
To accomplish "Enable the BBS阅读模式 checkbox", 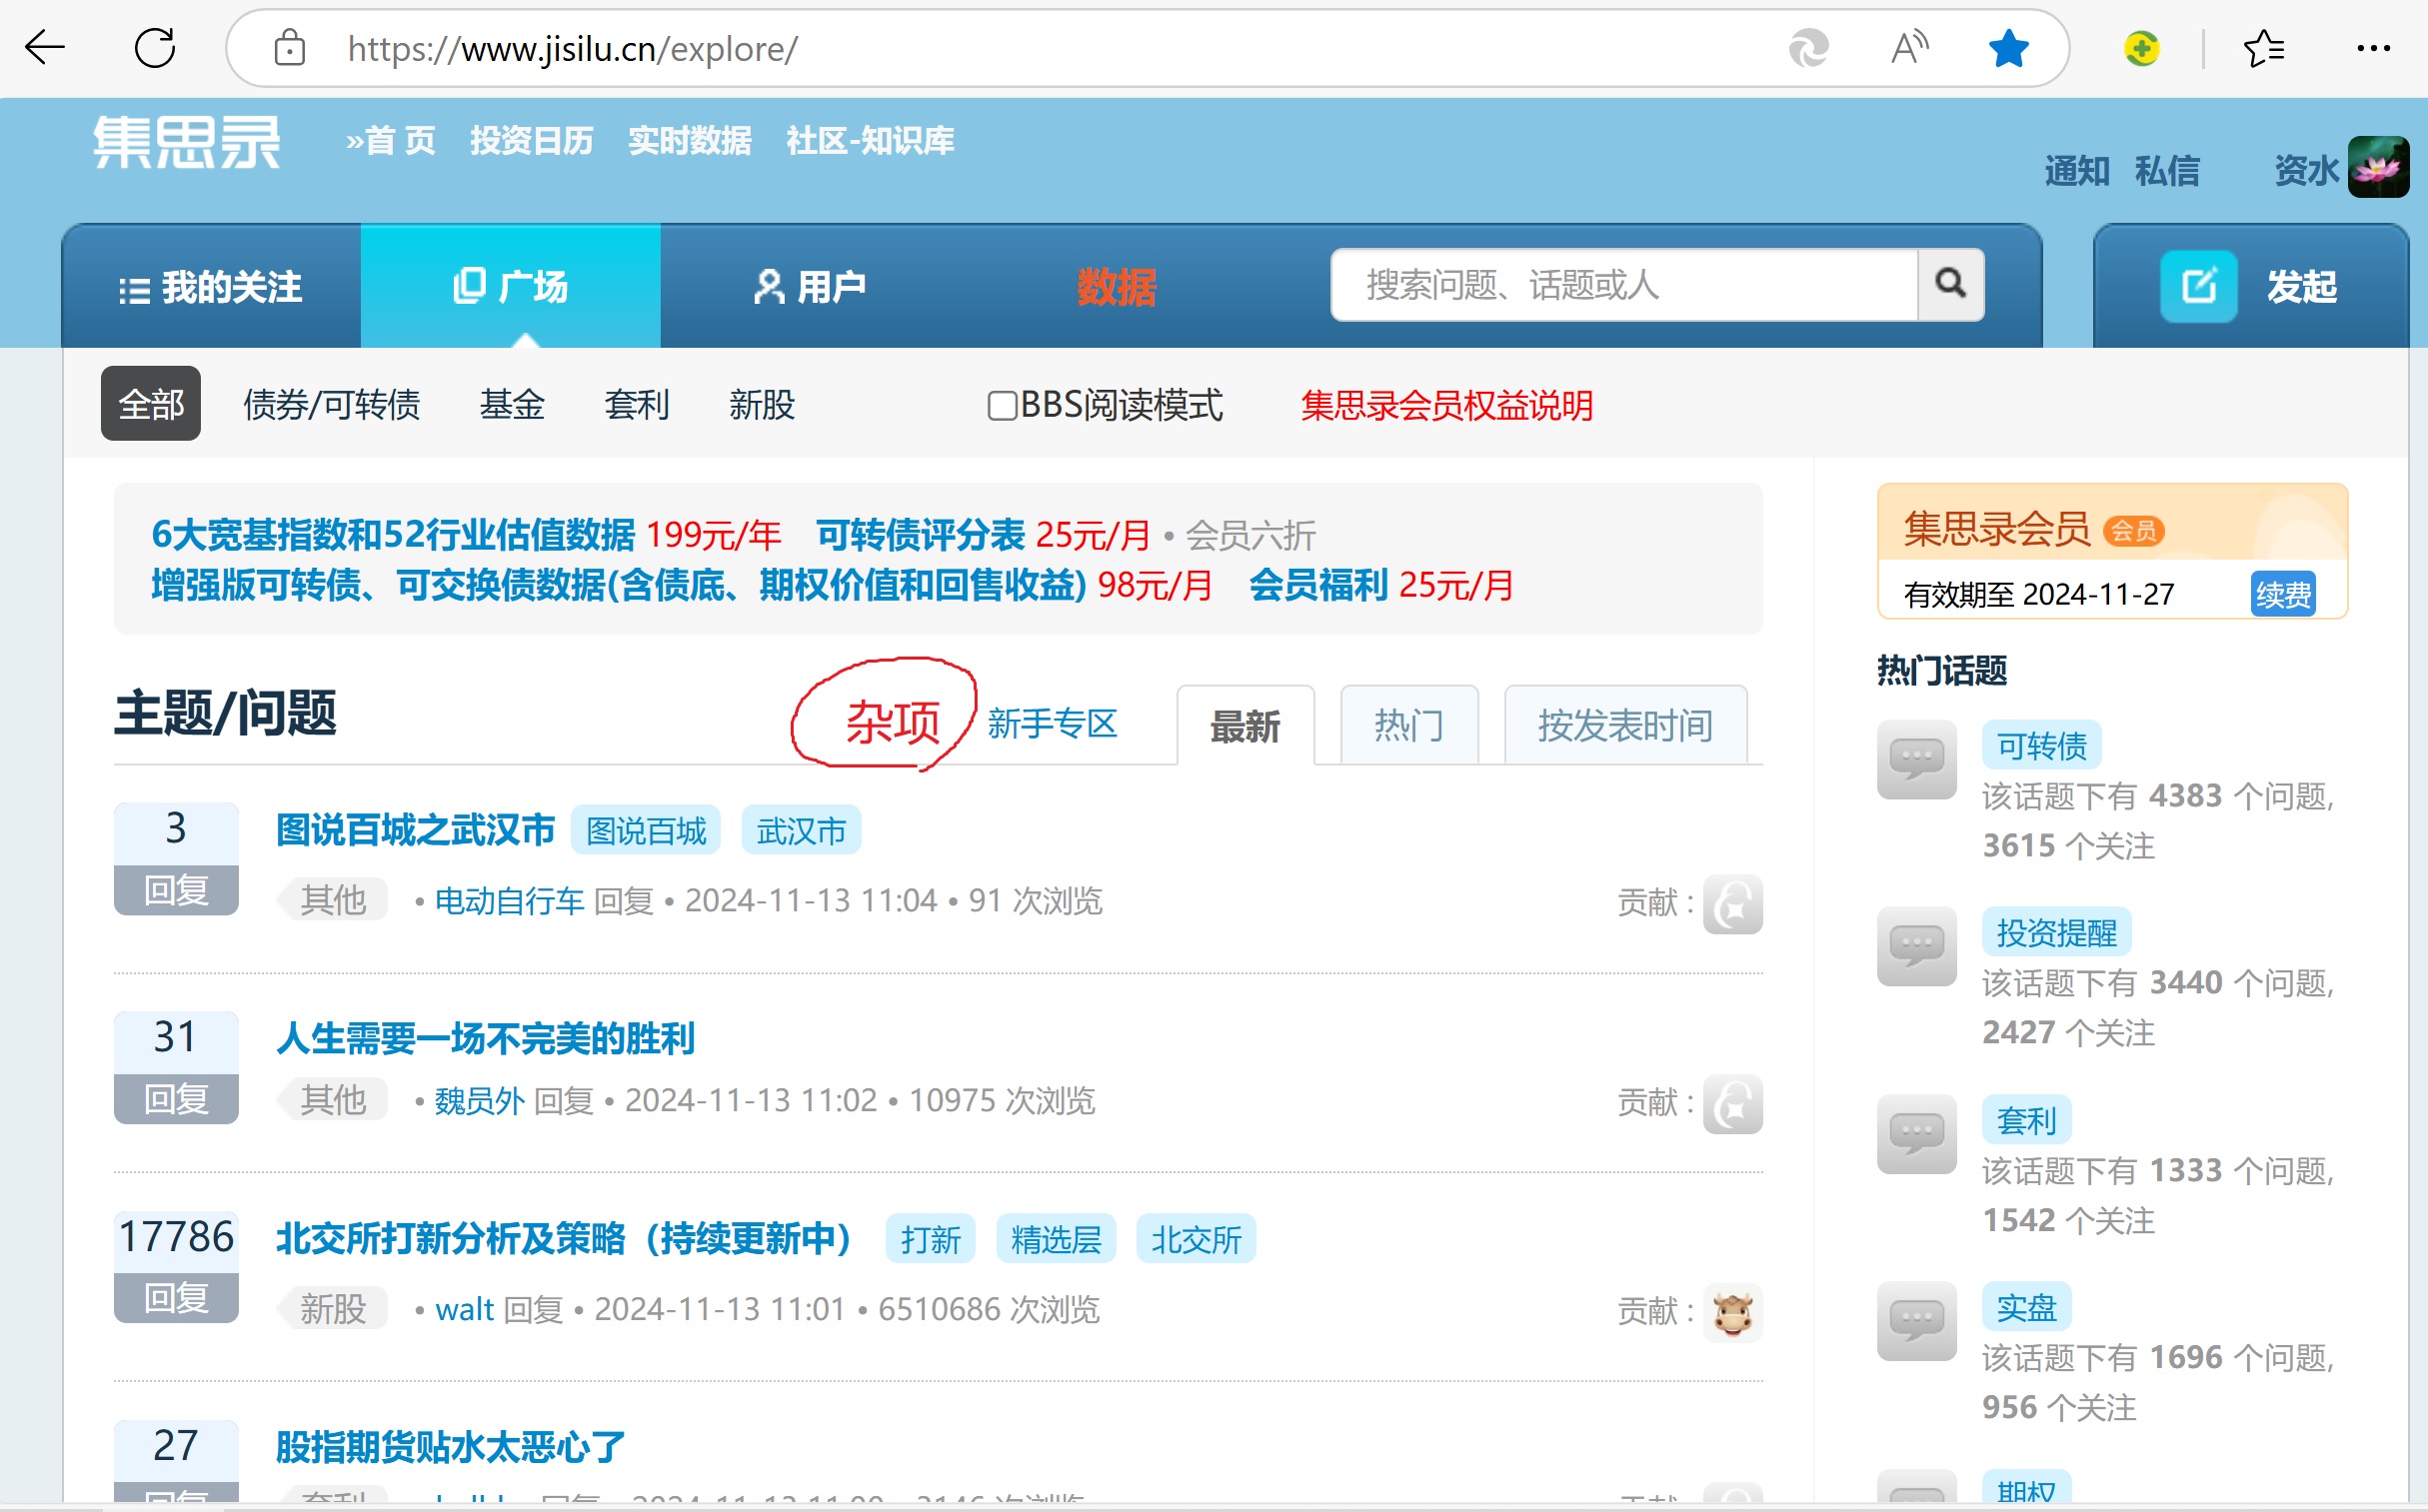I will (1001, 406).
